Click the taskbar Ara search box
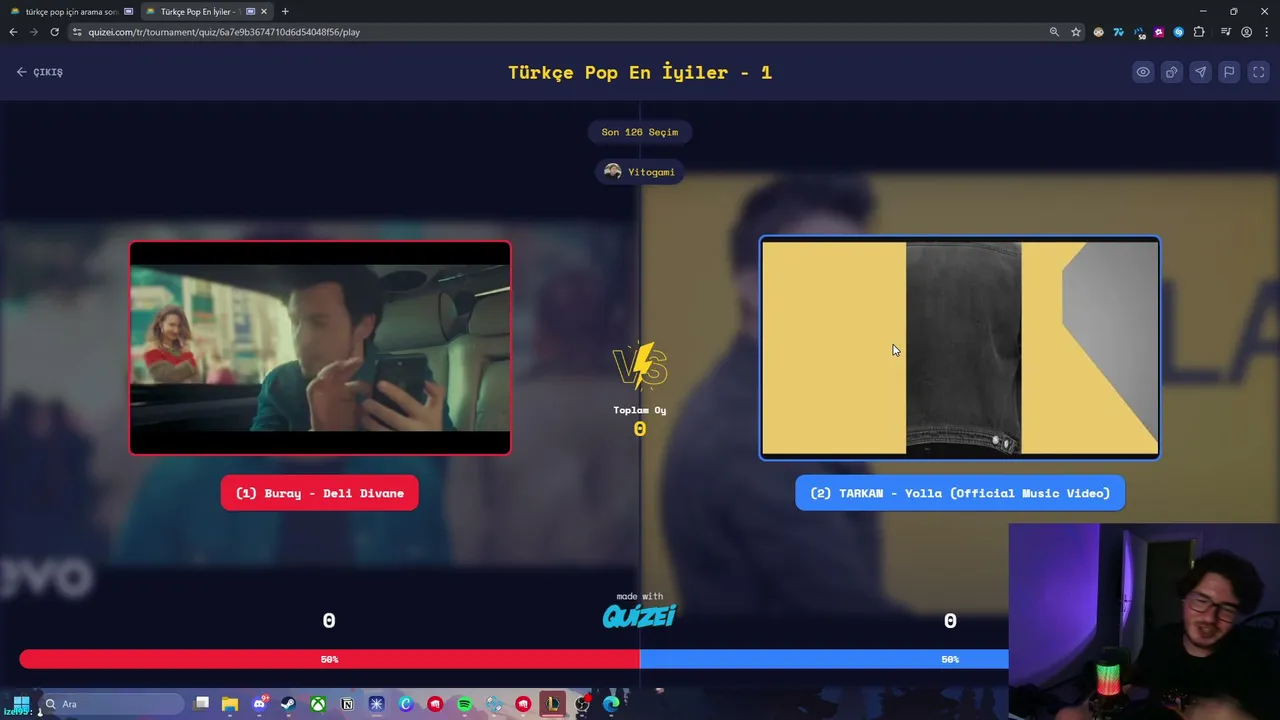 tap(112, 704)
